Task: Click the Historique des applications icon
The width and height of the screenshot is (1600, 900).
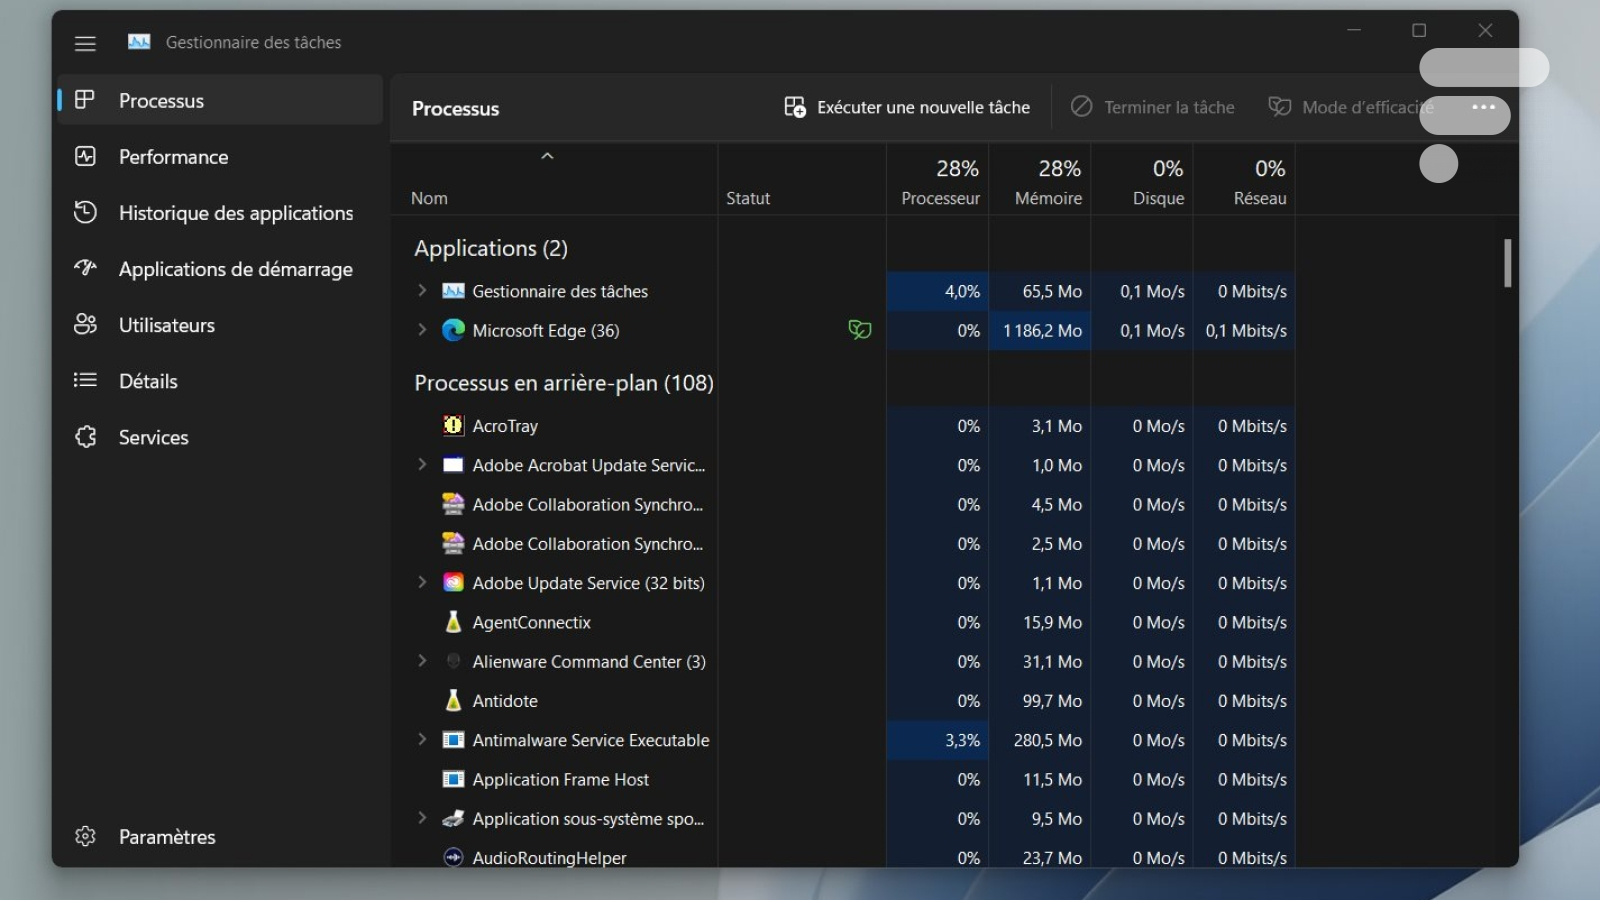Action: [86, 212]
